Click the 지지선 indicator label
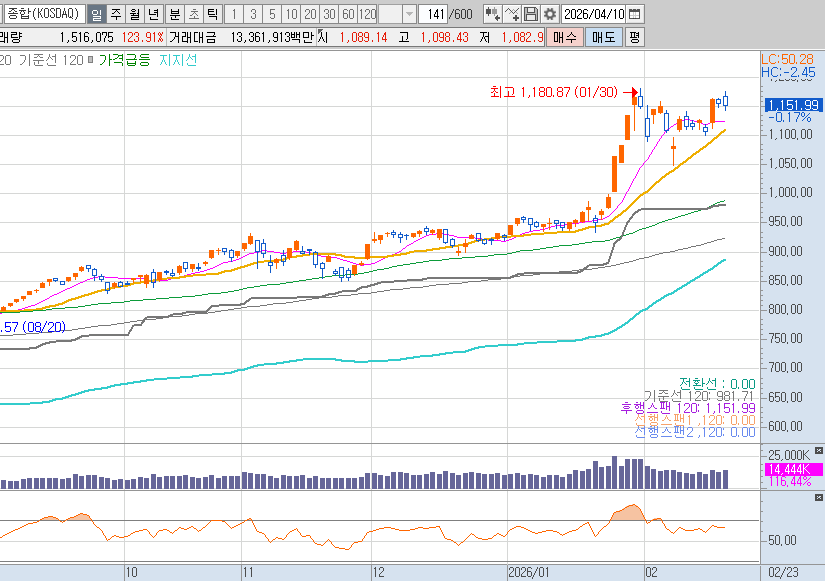The image size is (825, 581). click(x=178, y=60)
